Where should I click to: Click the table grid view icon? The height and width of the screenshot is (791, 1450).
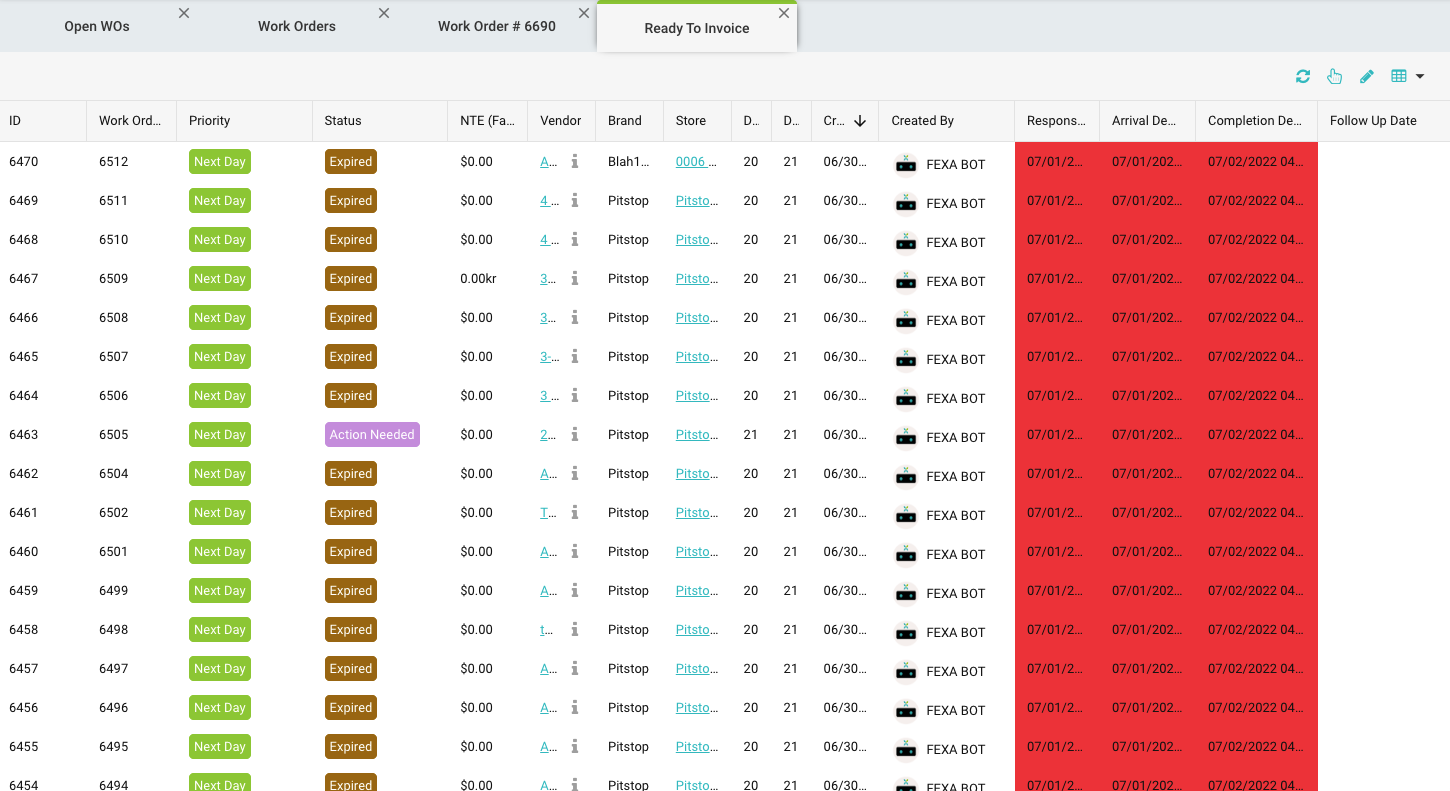pos(1399,77)
